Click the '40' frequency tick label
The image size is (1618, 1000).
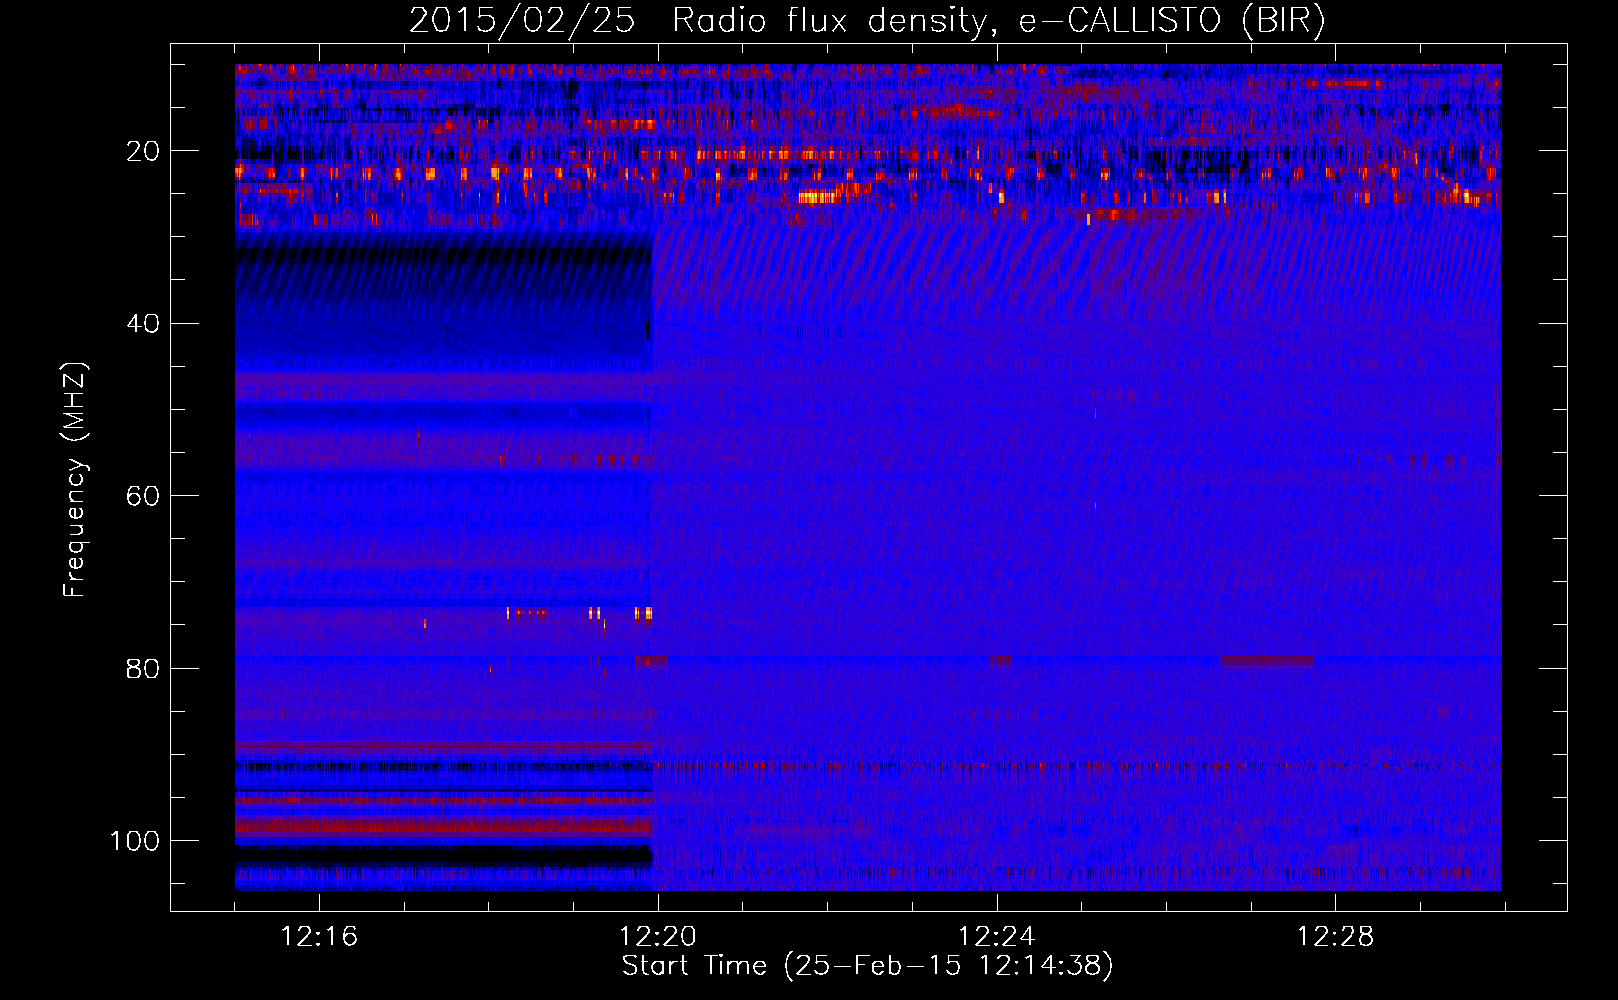click(143, 324)
